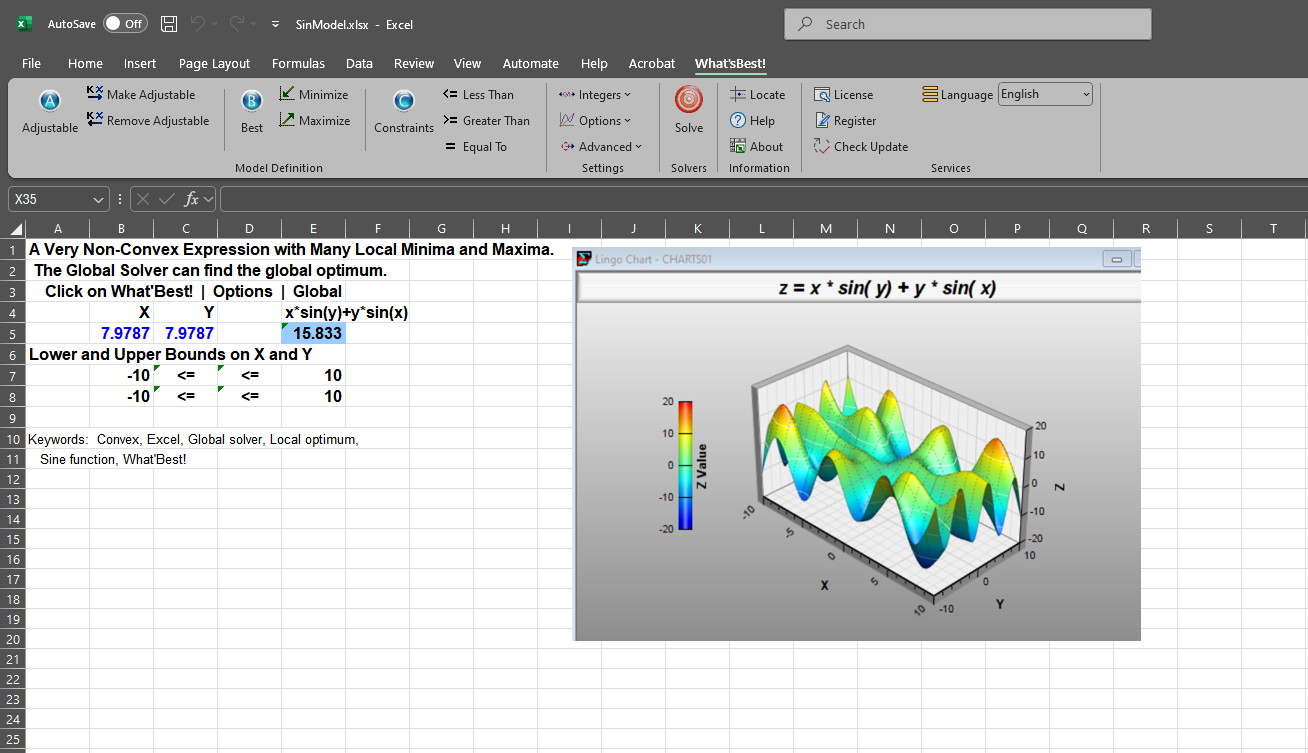Screen dimensions: 1308x753
Task: Open the Name Box dropdown arrow
Action: pos(98,199)
